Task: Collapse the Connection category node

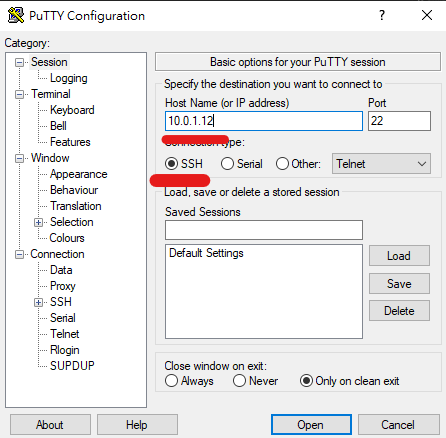Action: pos(20,254)
